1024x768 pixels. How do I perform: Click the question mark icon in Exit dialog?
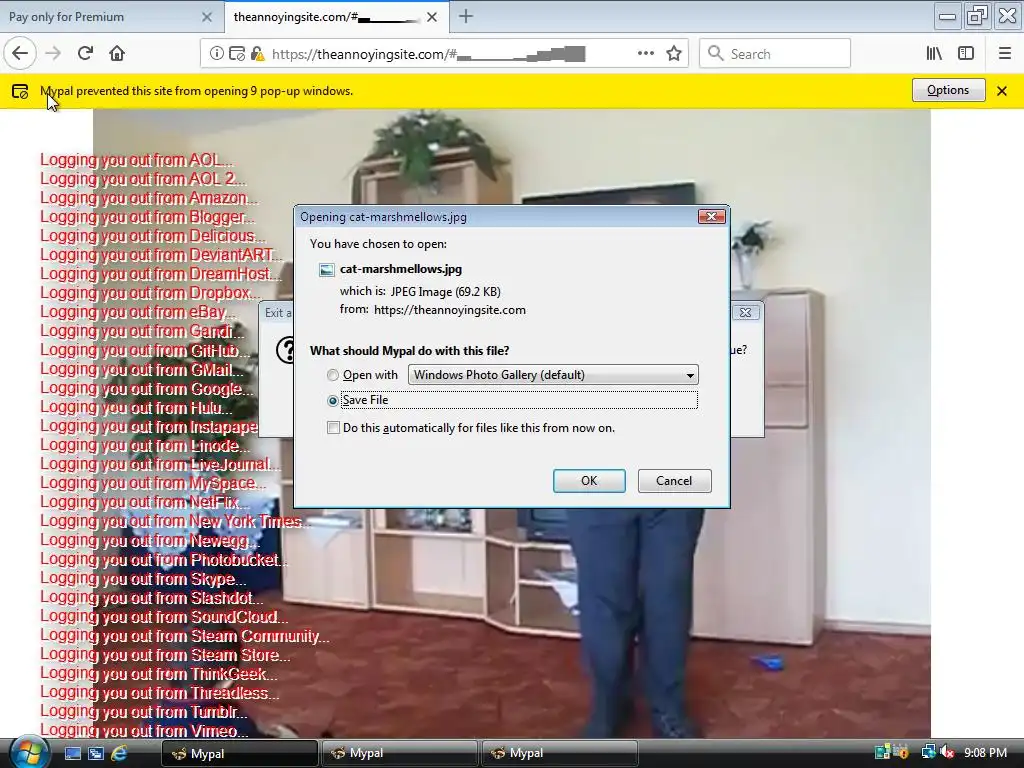click(x=284, y=350)
